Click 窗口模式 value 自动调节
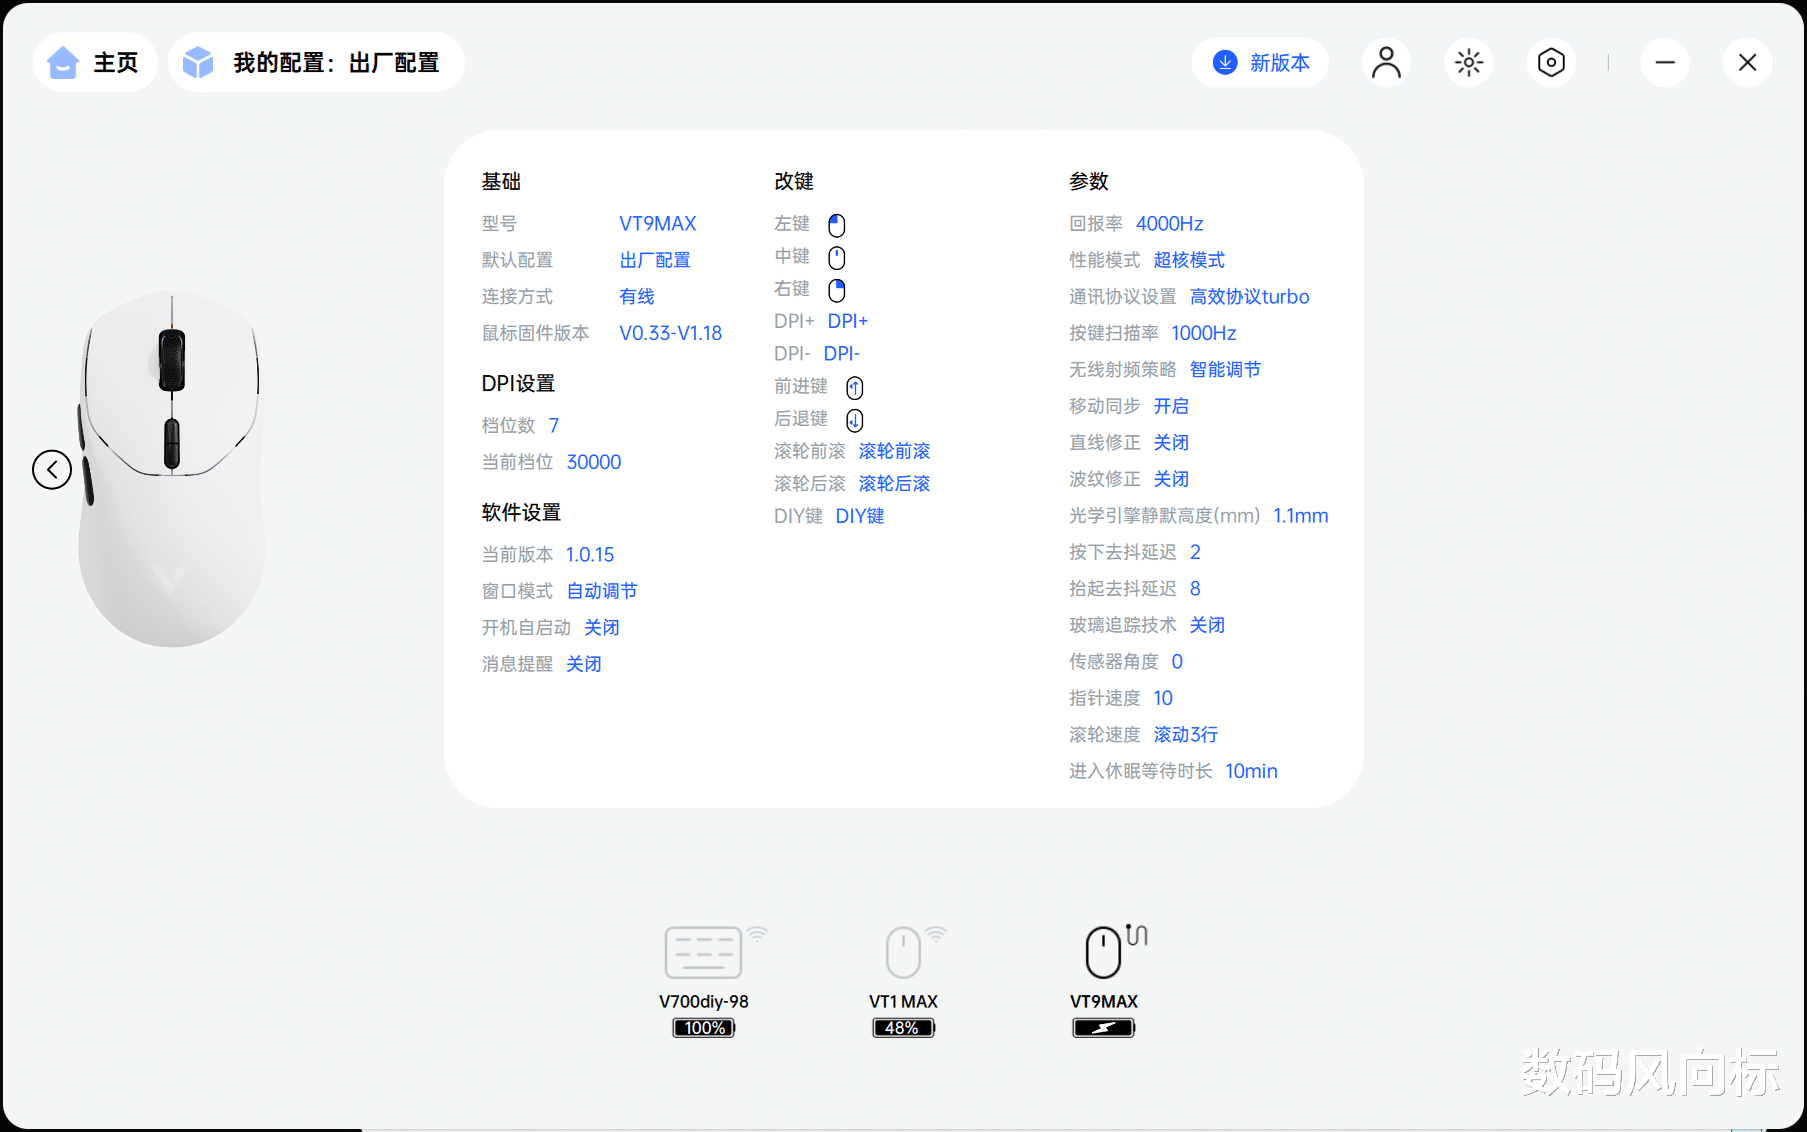1807x1132 pixels. [x=602, y=591]
